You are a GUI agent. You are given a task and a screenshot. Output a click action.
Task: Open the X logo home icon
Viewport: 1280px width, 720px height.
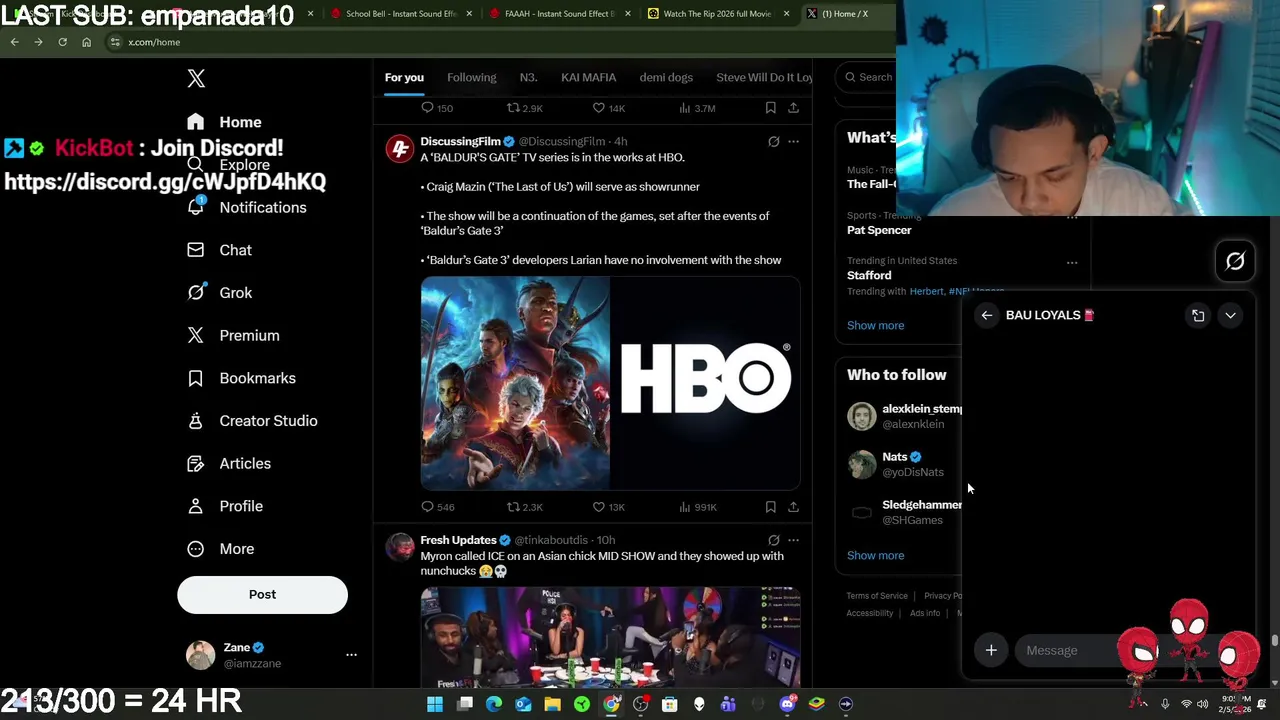coord(196,78)
